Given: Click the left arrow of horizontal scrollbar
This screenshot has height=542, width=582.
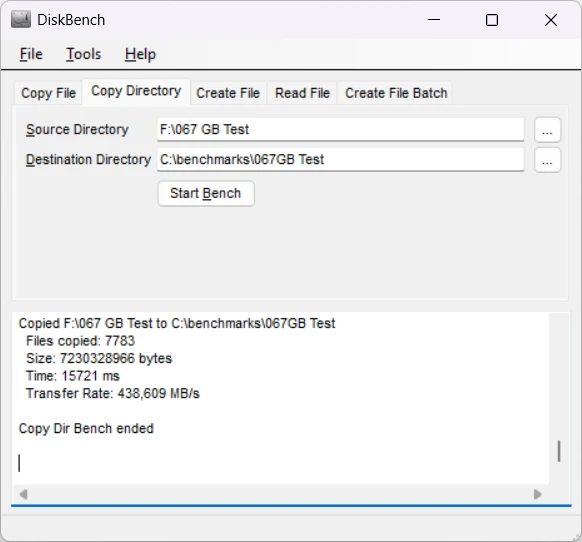Looking at the screenshot, I should tap(23, 494).
